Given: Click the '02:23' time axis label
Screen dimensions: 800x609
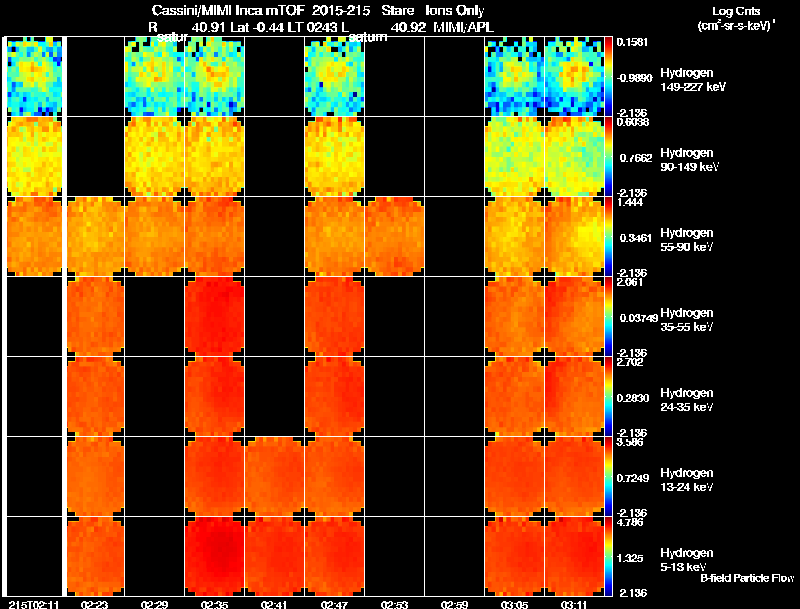Looking at the screenshot, I should 94,604.
